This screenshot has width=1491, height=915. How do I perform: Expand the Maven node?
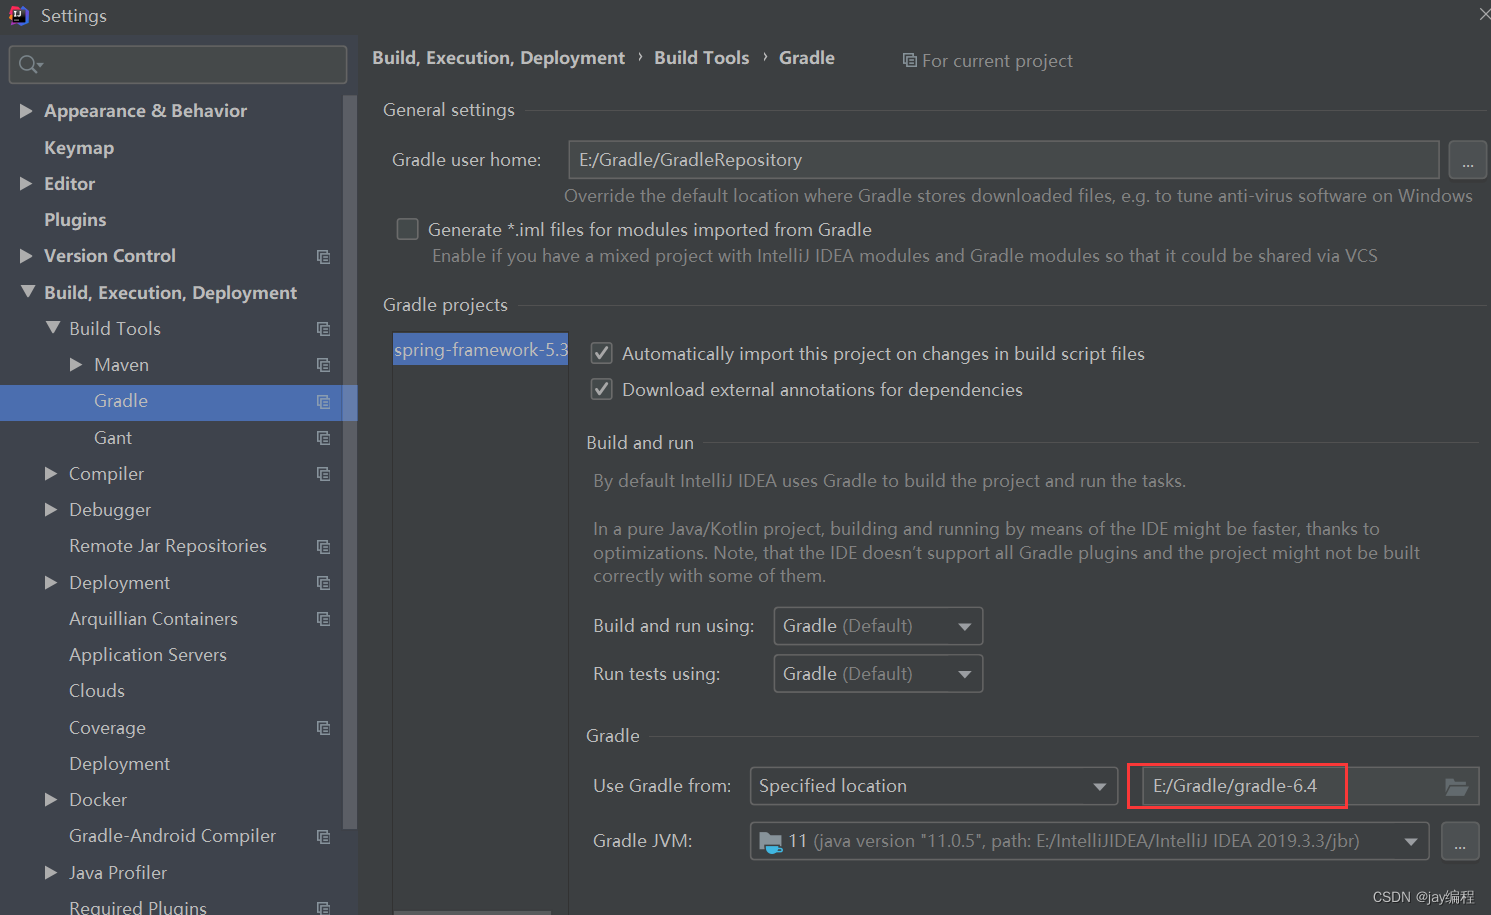pyautogui.click(x=76, y=365)
